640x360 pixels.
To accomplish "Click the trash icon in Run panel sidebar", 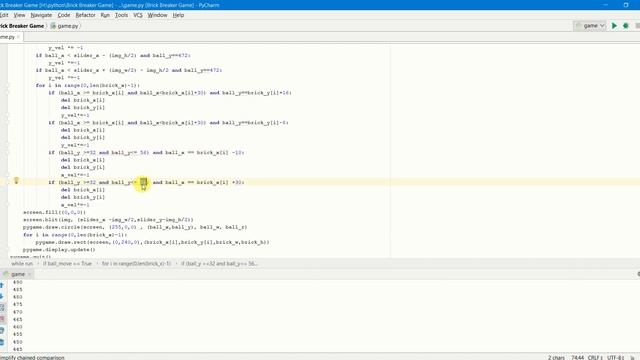I will 2,342.
